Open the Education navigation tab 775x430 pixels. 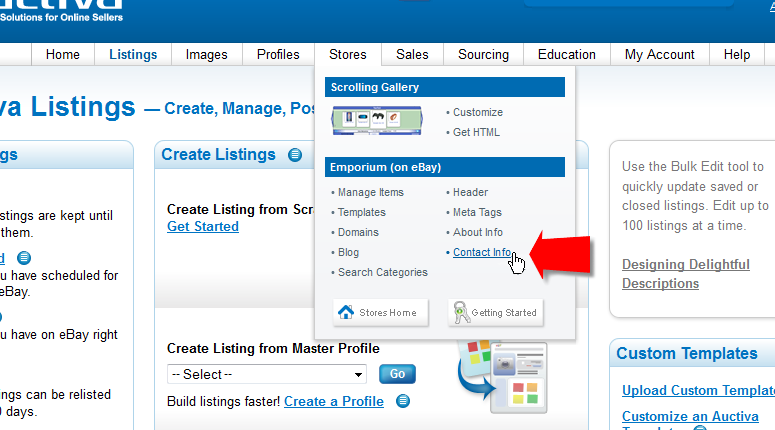(x=567, y=54)
